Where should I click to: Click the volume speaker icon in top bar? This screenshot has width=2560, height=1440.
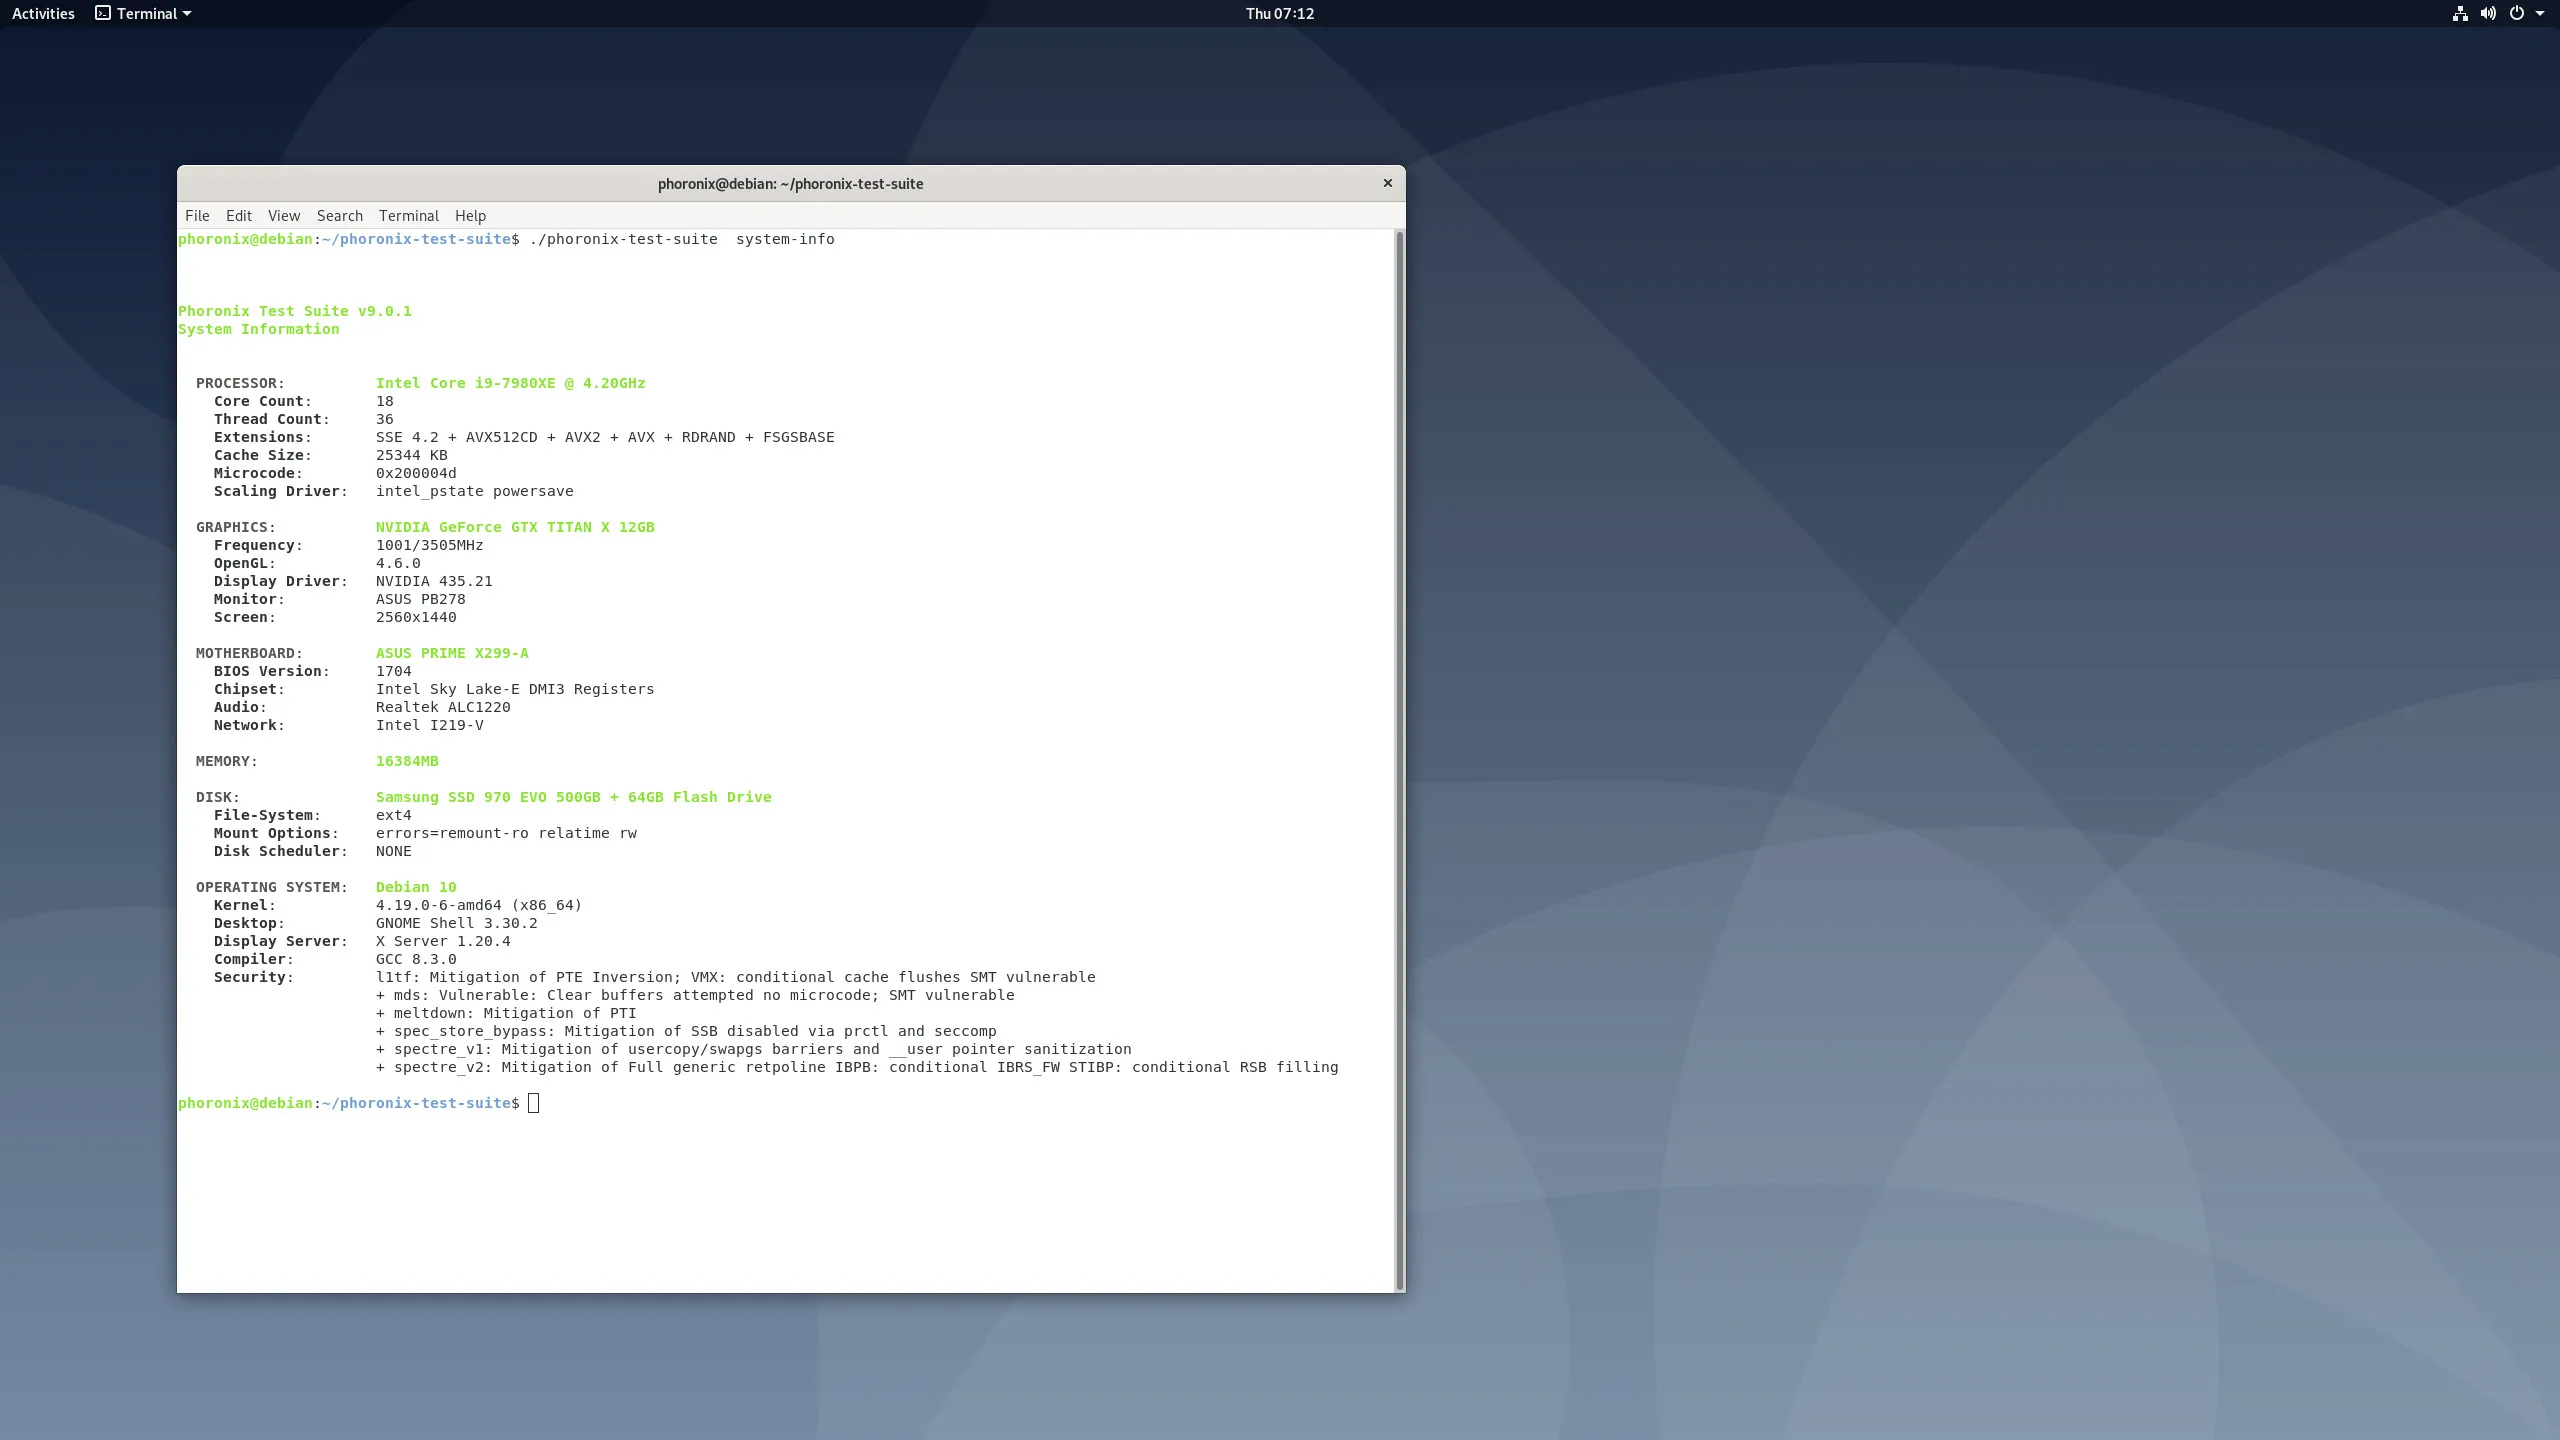(x=2488, y=14)
